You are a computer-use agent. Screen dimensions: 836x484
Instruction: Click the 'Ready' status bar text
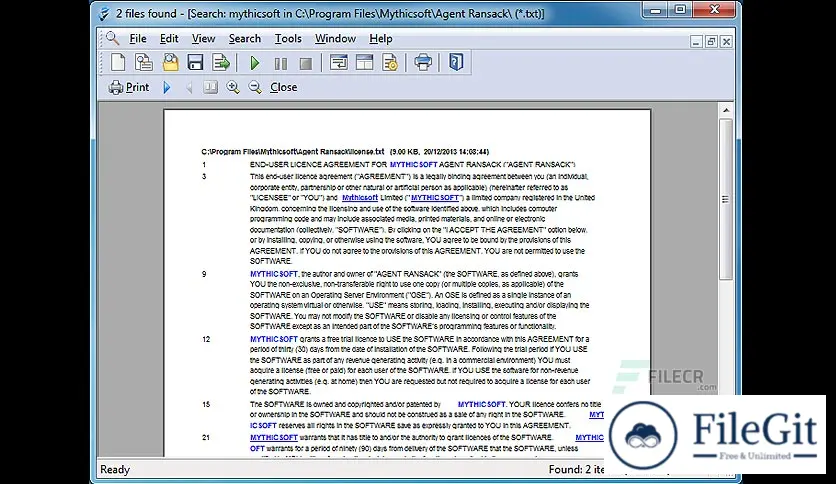coord(115,469)
